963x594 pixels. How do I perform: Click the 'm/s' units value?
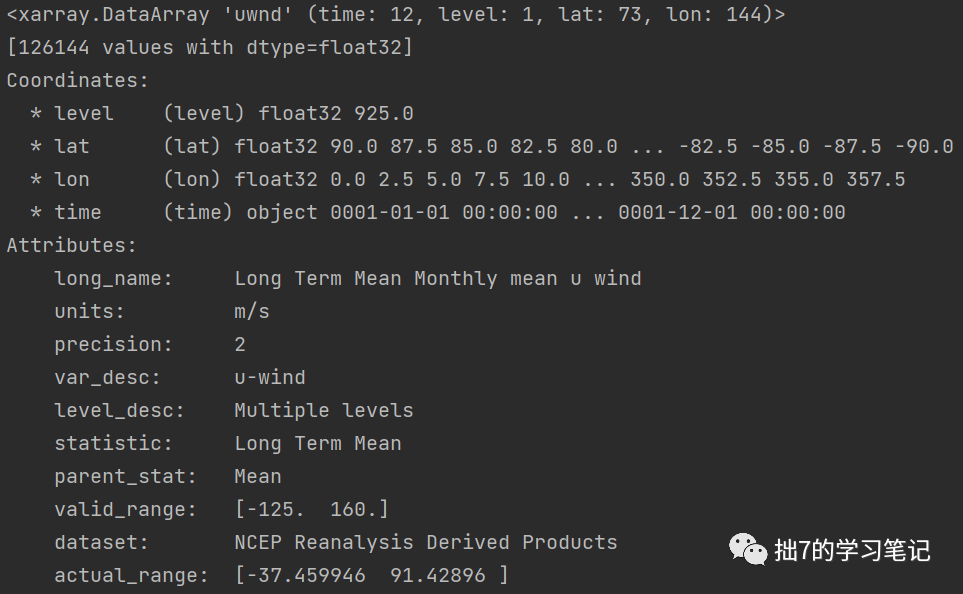click(x=252, y=311)
